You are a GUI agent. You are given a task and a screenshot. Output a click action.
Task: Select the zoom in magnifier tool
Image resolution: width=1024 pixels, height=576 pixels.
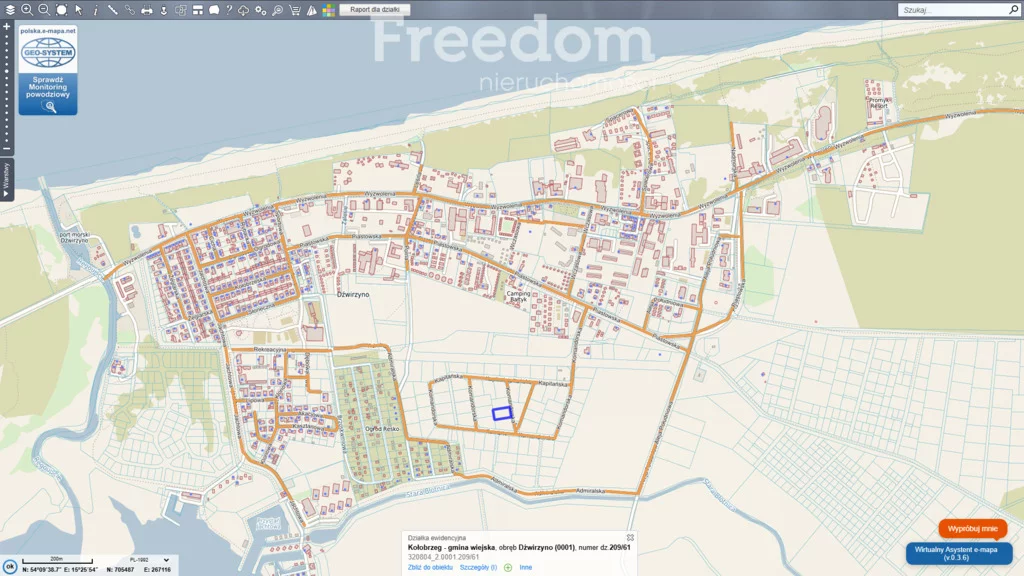point(27,9)
